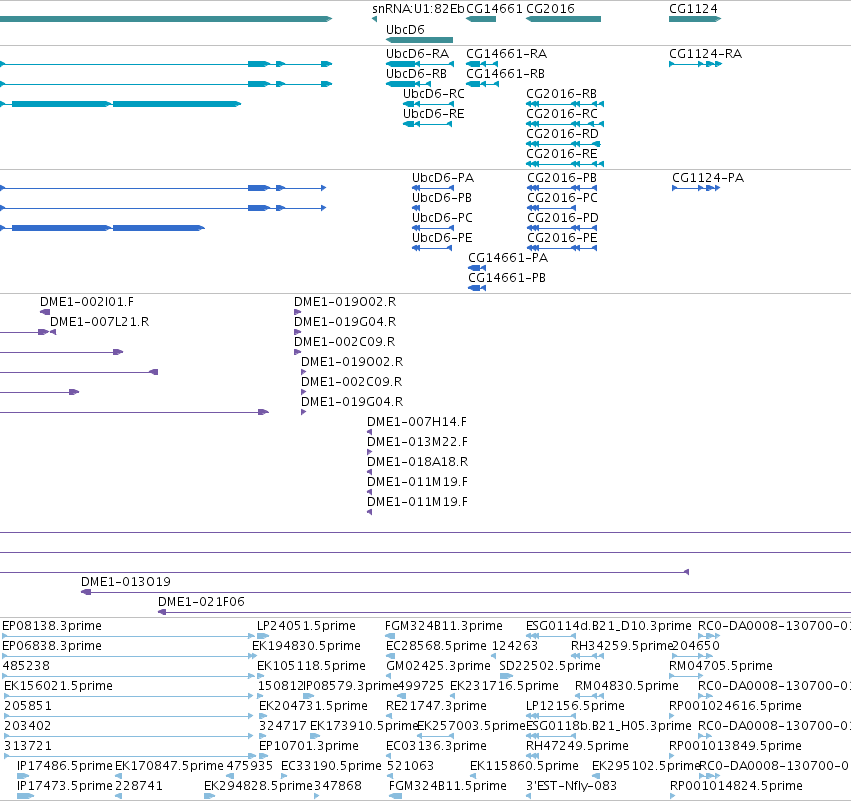The height and width of the screenshot is (801, 851).
Task: Open the EK156021.5prime EST label
Action: pos(58,686)
